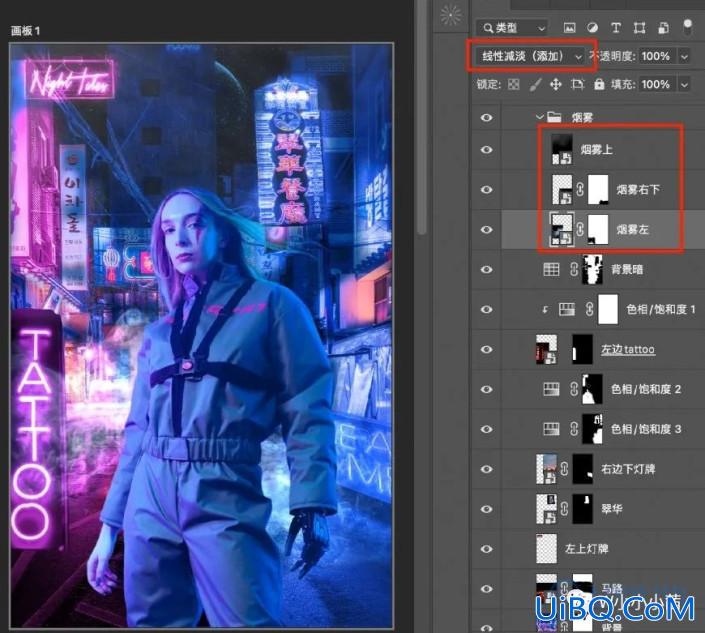Hide the 马路 layer

[x=486, y=589]
